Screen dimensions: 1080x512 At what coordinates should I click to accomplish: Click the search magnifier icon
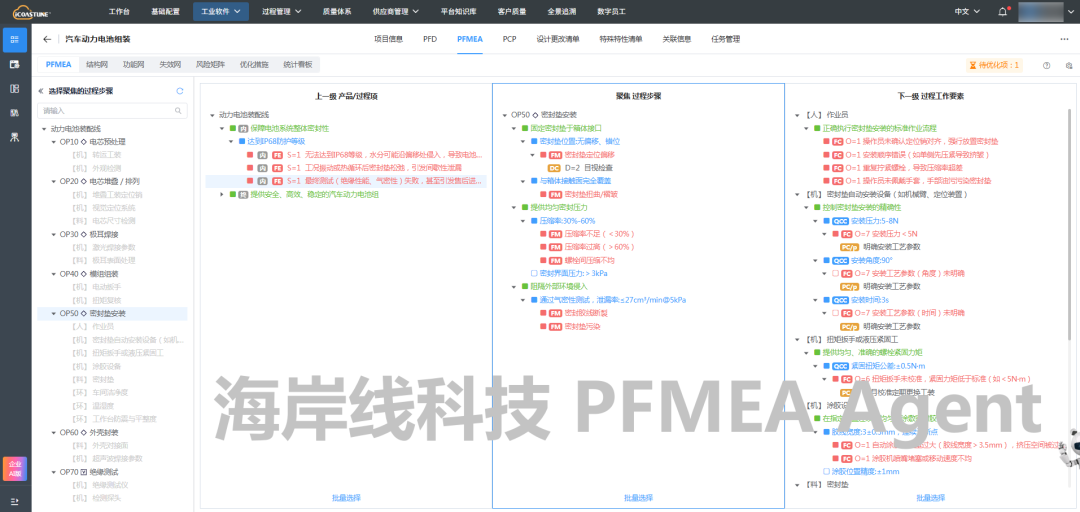(x=178, y=110)
